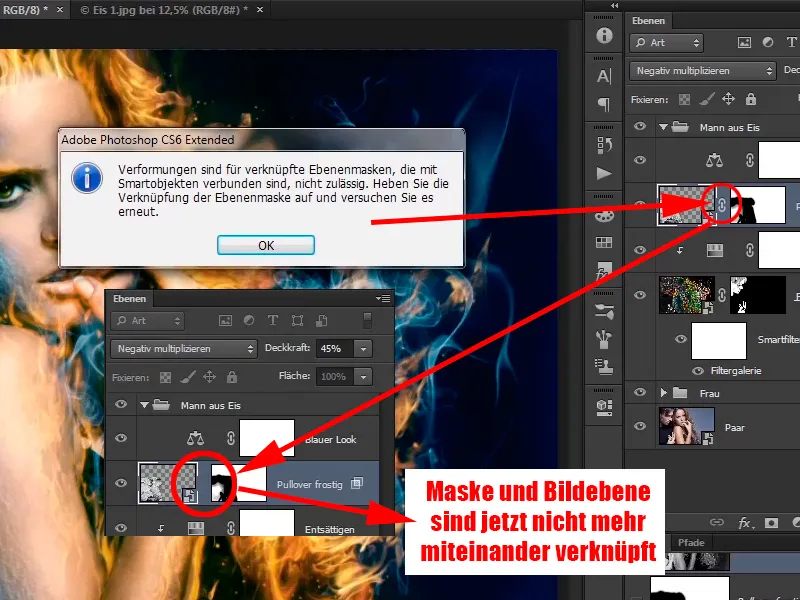Switch to the Pfade tab
This screenshot has width=800, height=600.
(x=691, y=542)
